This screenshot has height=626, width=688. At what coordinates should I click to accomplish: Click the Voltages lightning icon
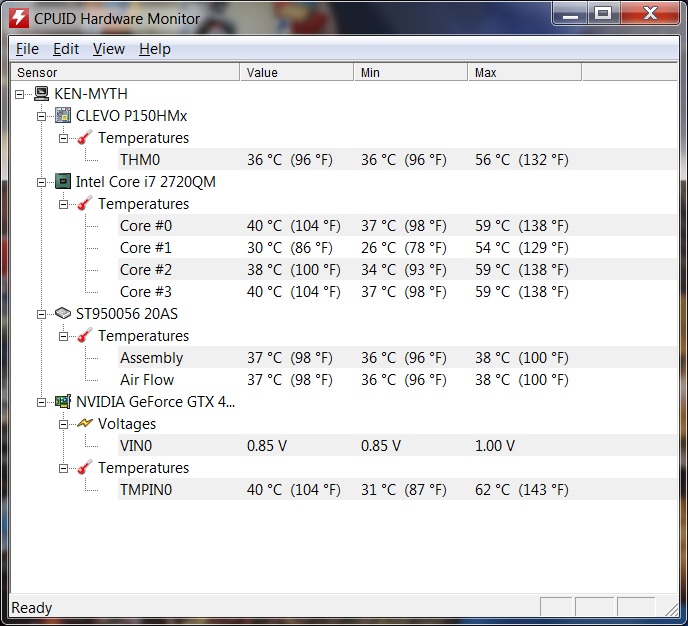pyautogui.click(x=85, y=423)
